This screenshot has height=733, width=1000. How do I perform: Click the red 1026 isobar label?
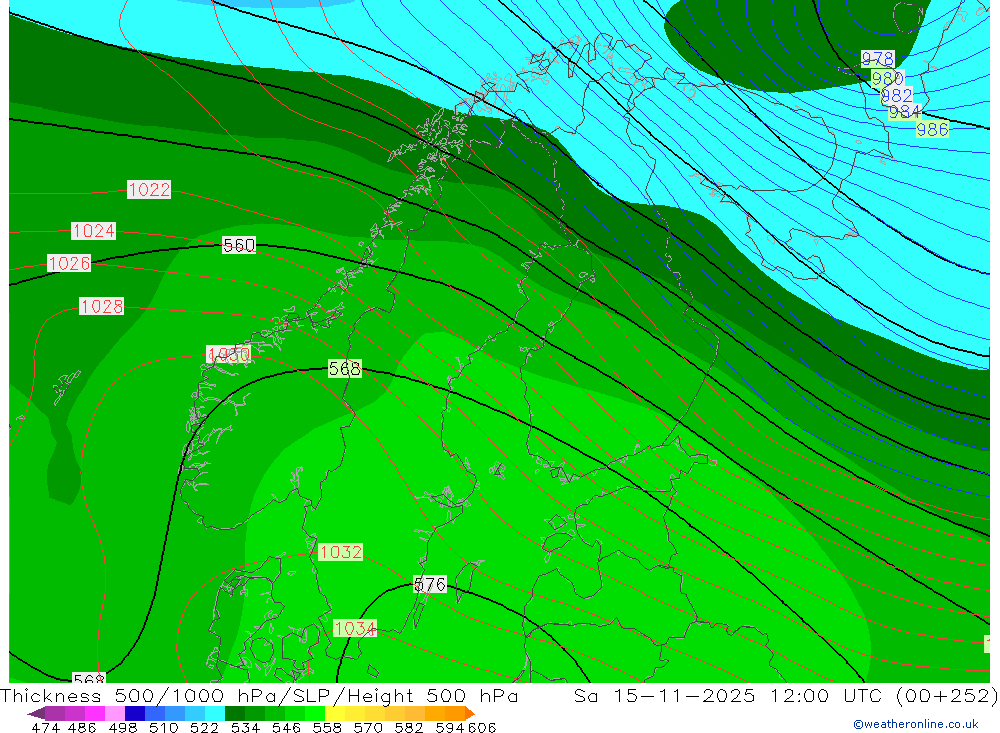click(x=69, y=263)
